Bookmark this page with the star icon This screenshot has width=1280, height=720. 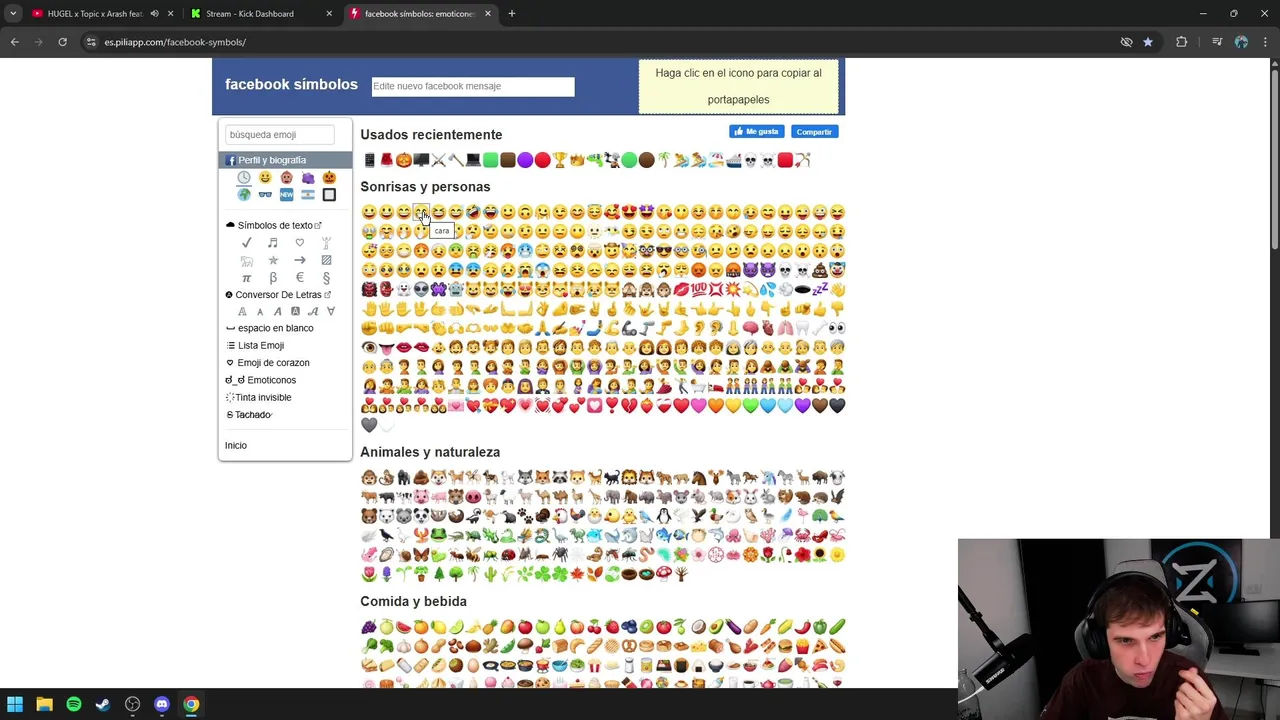click(1147, 42)
